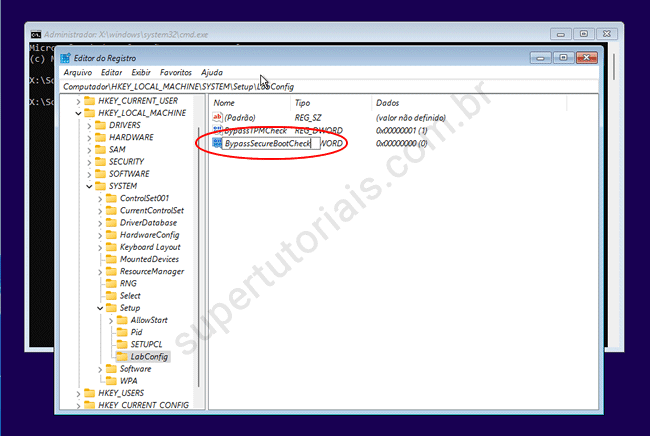Click the registry path address bar
Image resolution: width=650 pixels, height=436 pixels.
tap(330, 87)
